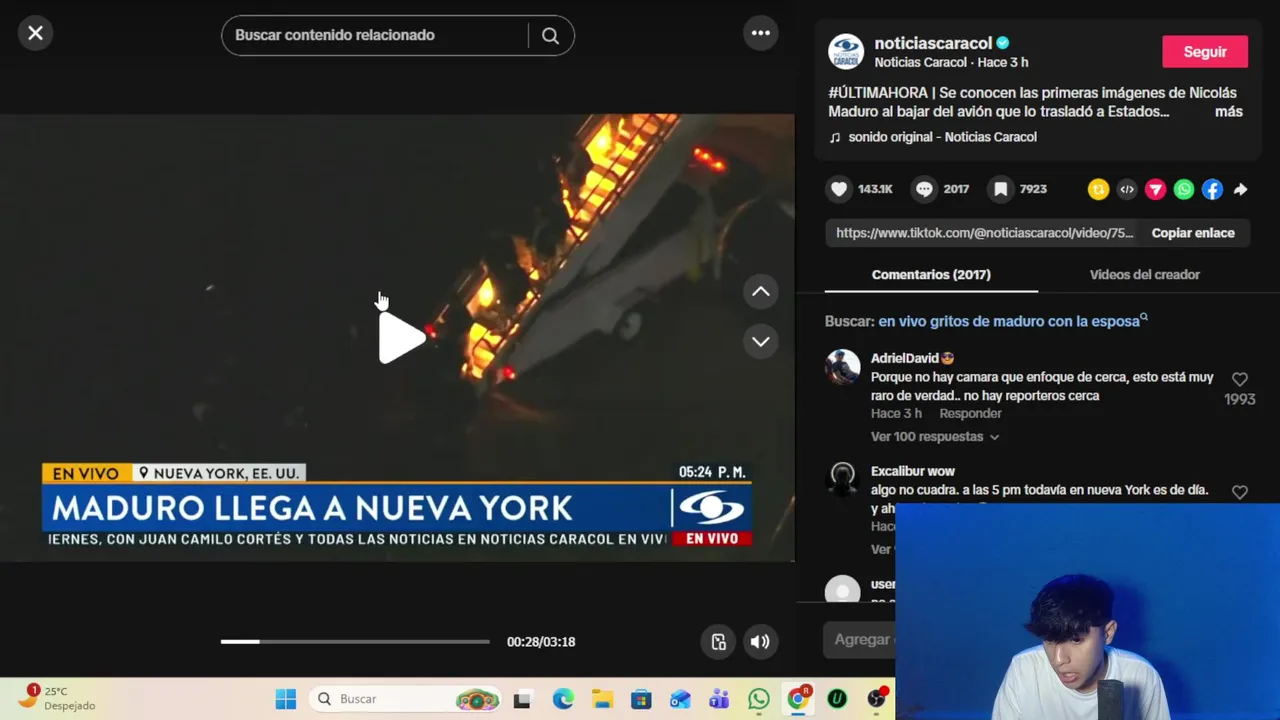Like AdrielDavid's comment
The image size is (1280, 720).
point(1240,379)
